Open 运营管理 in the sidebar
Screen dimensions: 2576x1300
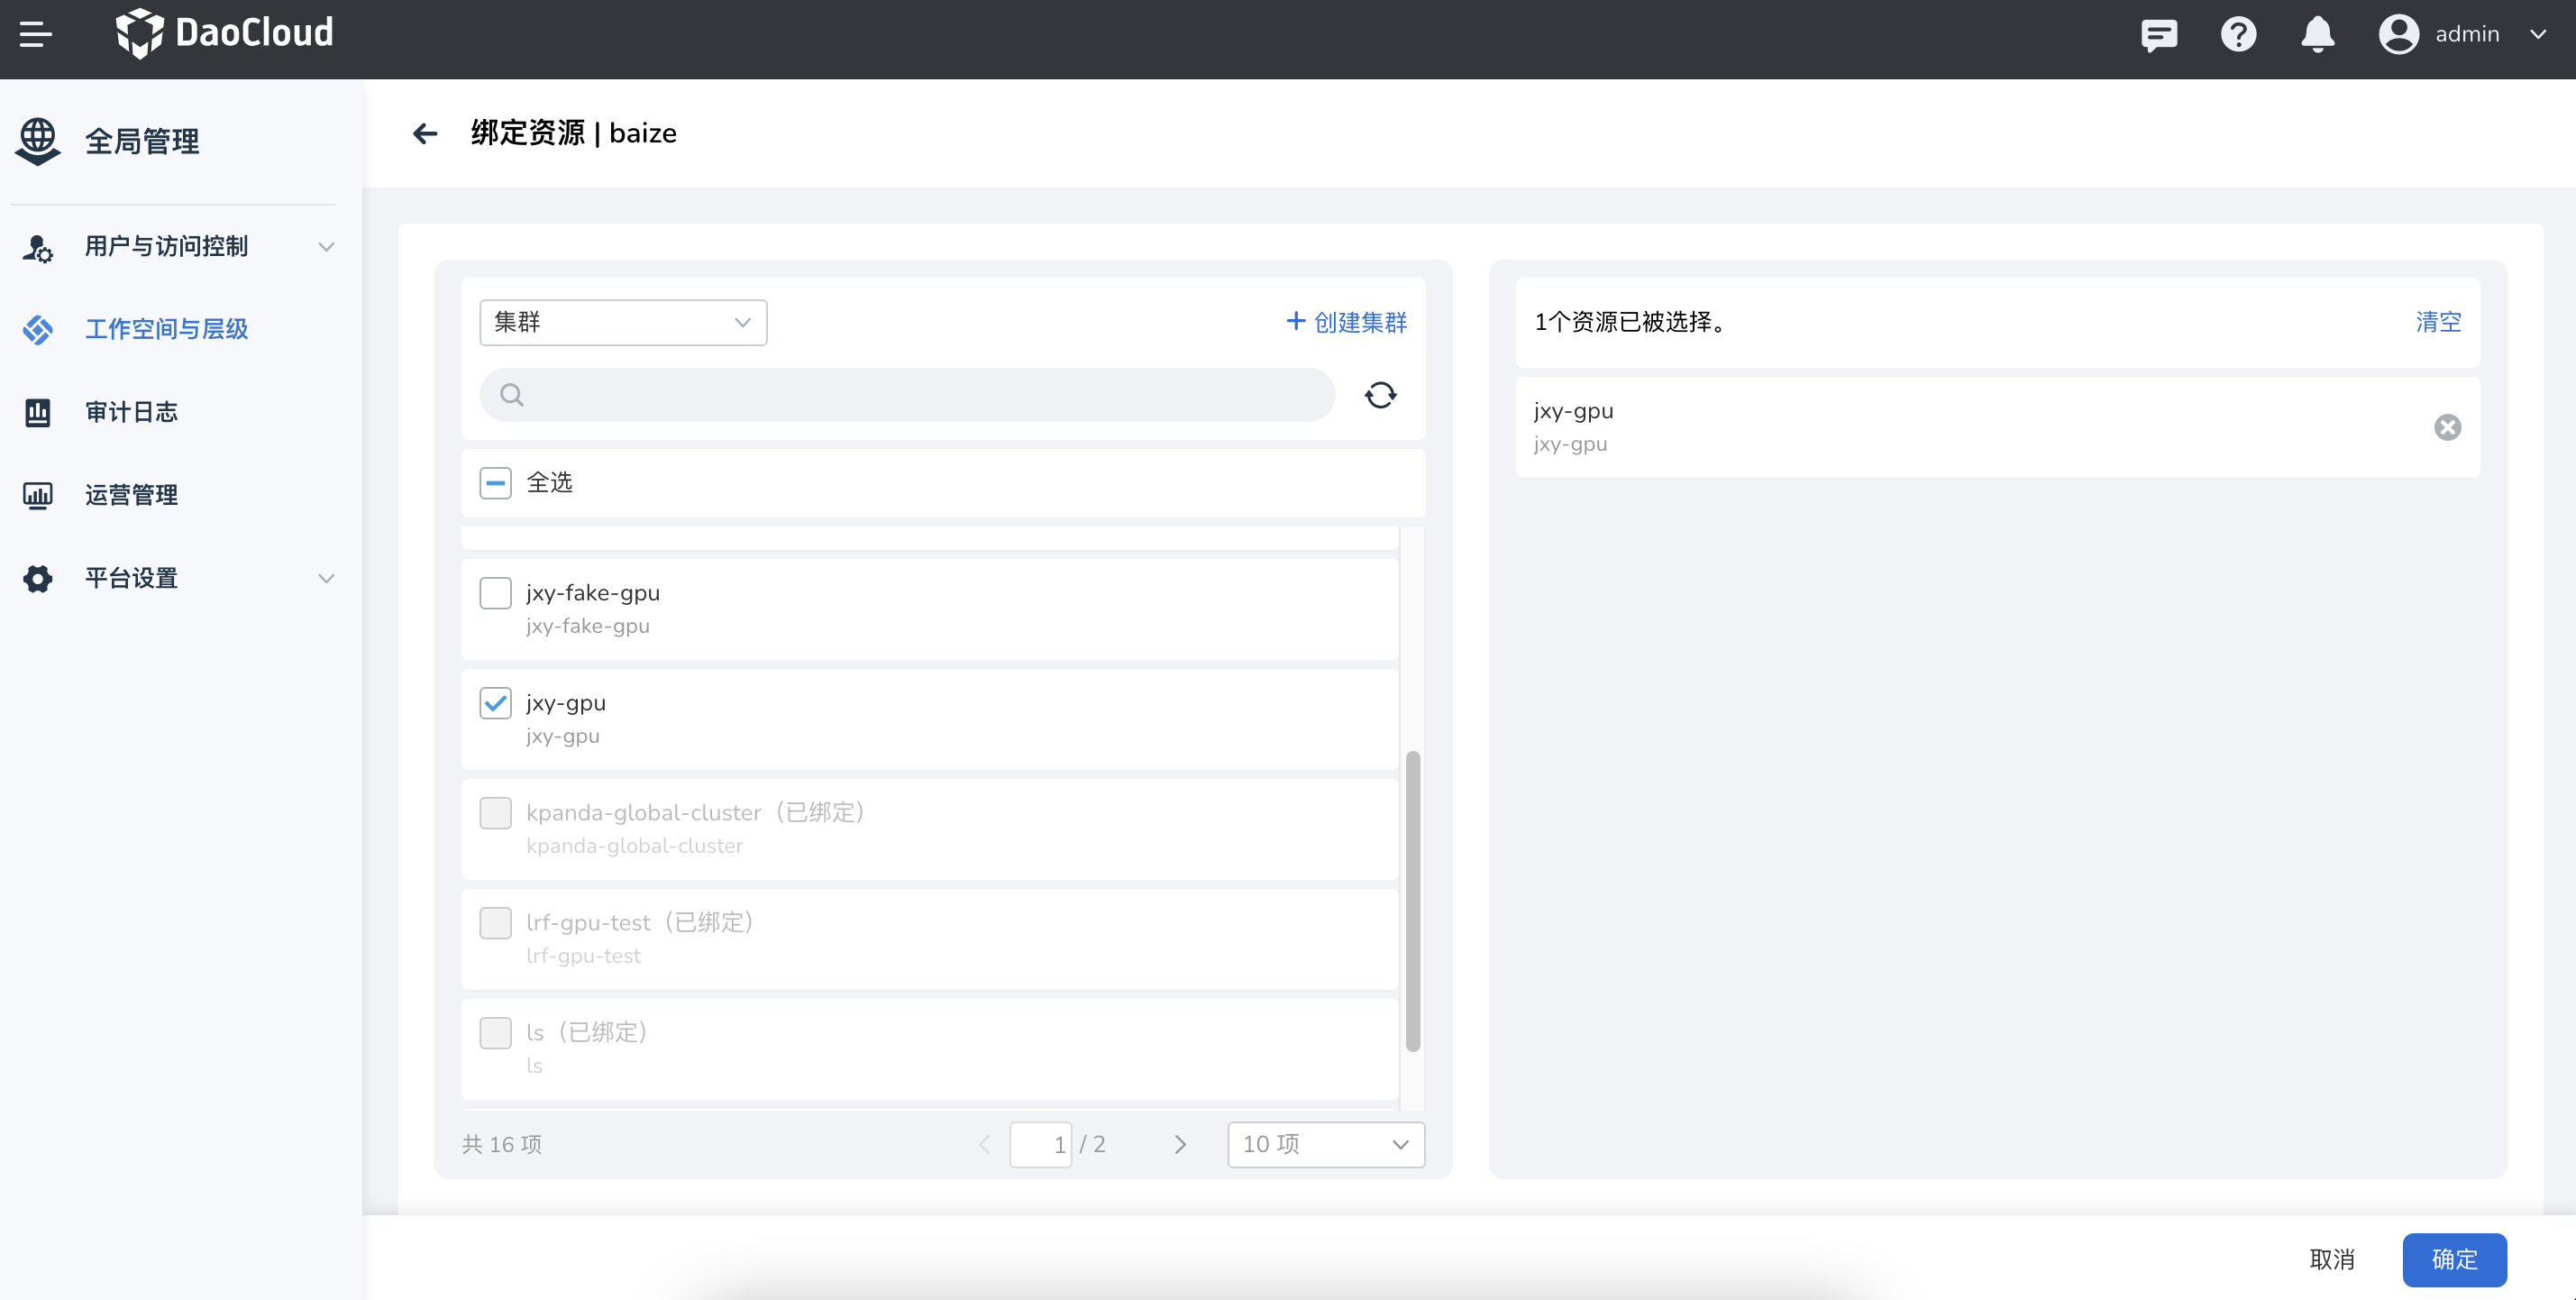point(131,495)
